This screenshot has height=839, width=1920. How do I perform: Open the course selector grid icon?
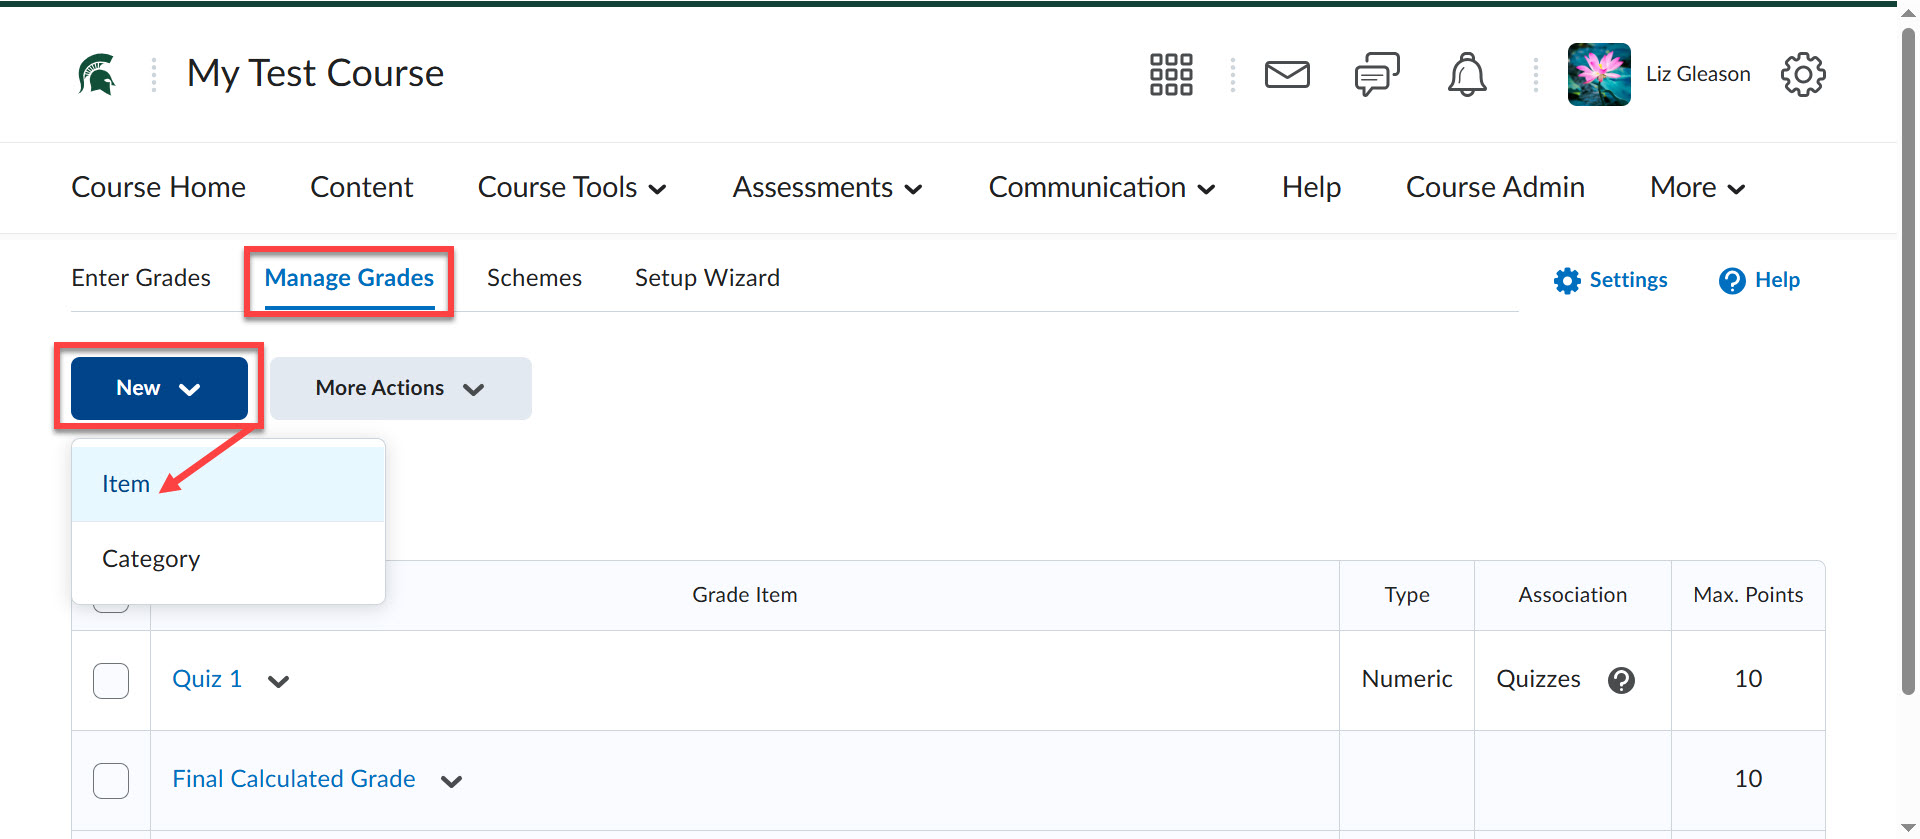[1170, 74]
